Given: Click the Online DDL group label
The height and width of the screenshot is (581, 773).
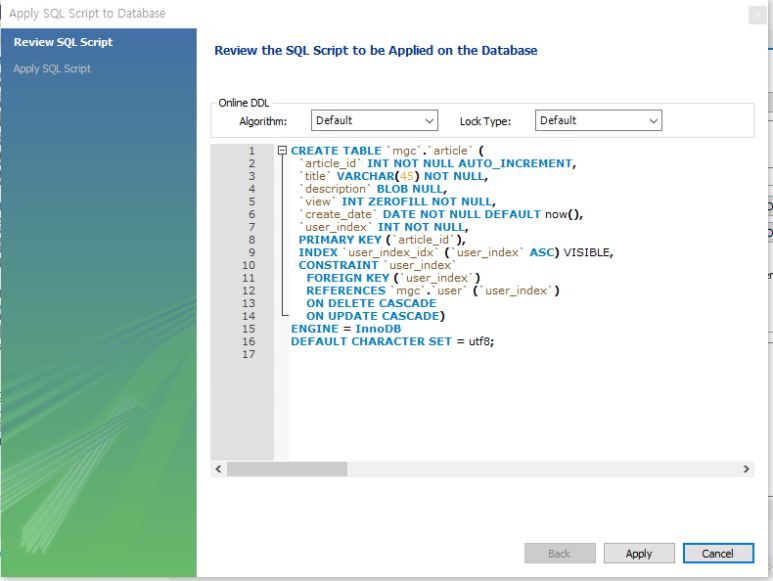Looking at the screenshot, I should click(244, 103).
